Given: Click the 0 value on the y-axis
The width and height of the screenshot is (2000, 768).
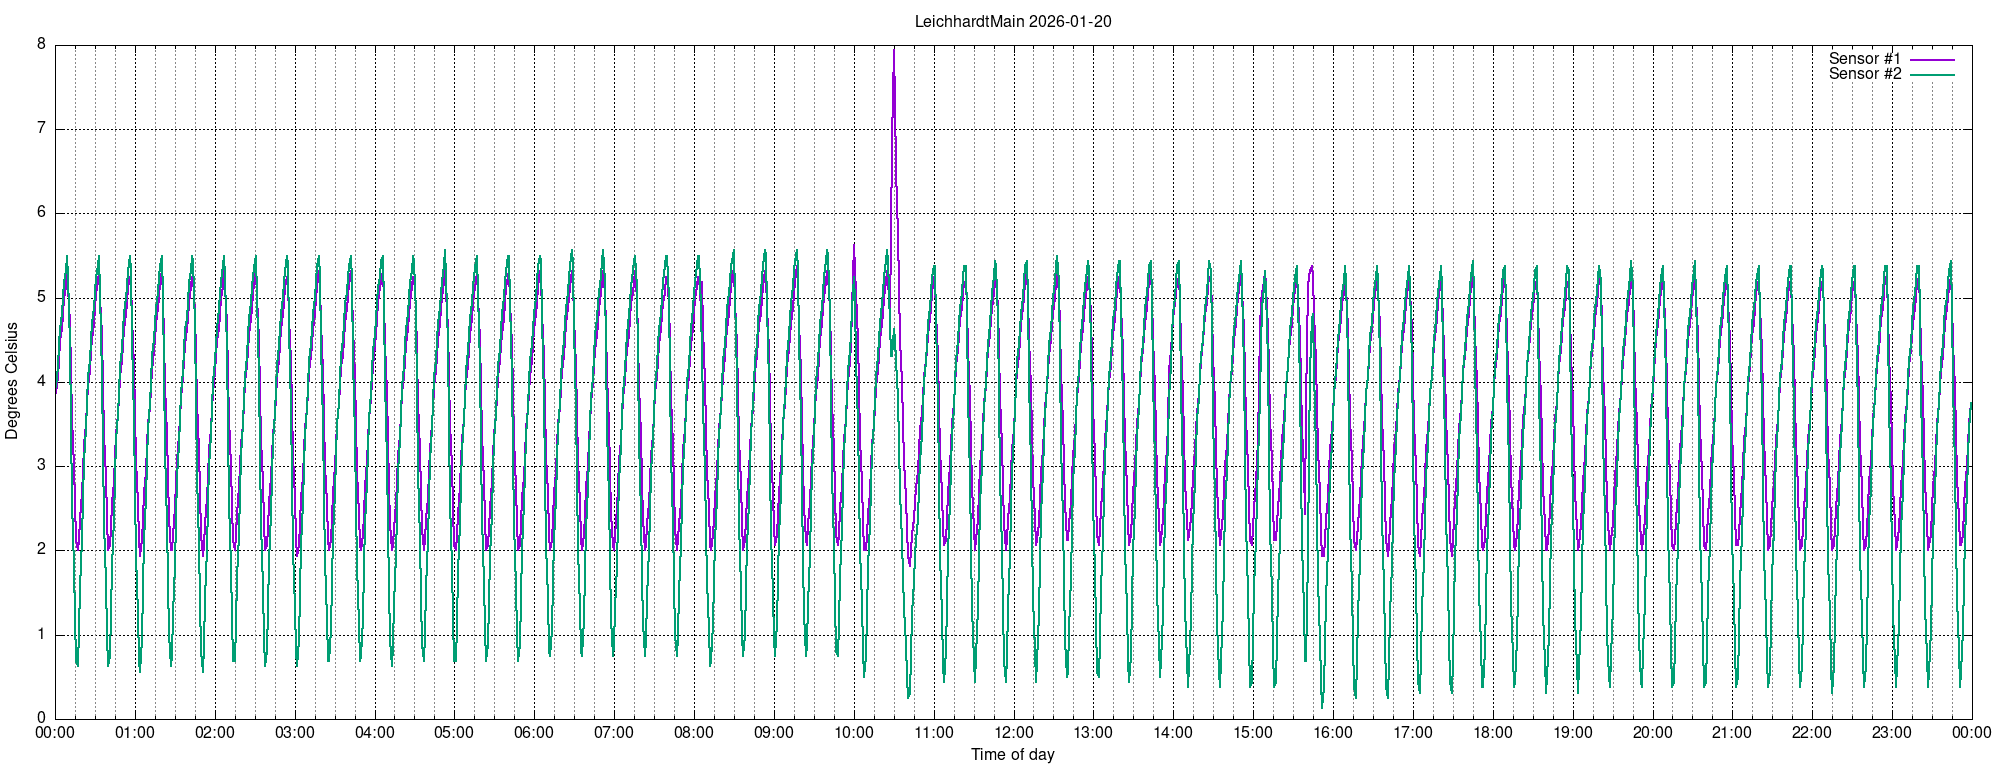Looking at the screenshot, I should (41, 718).
